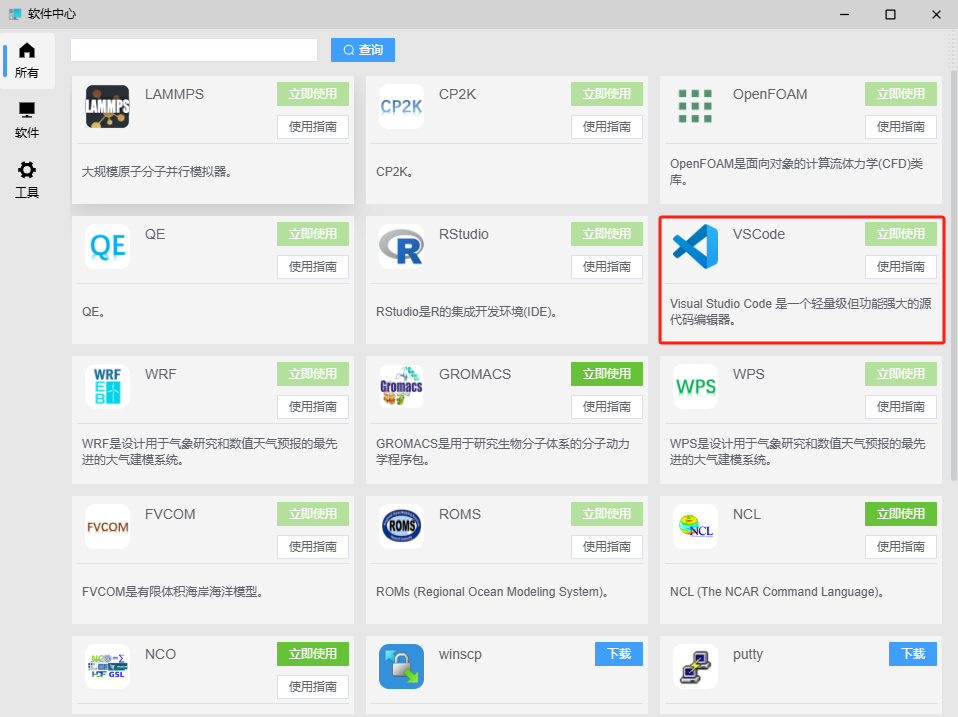Download winscp with 下载 button
The width and height of the screenshot is (958, 717).
pyautogui.click(x=619, y=654)
